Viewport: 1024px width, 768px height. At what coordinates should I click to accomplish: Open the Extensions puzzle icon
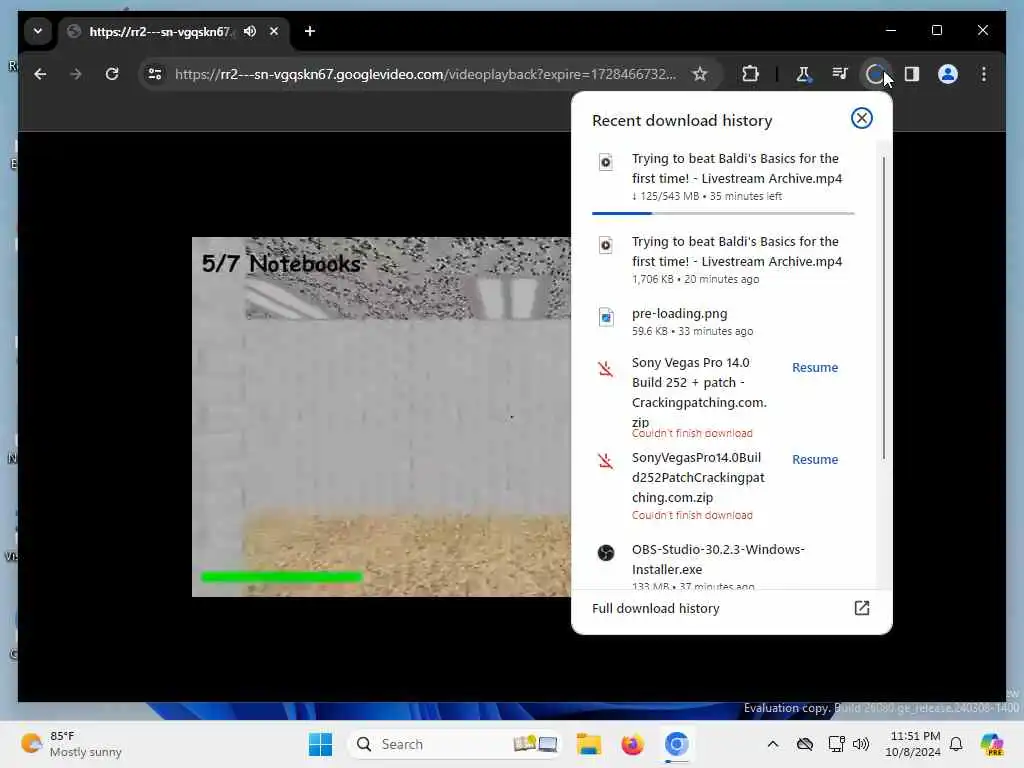point(750,74)
